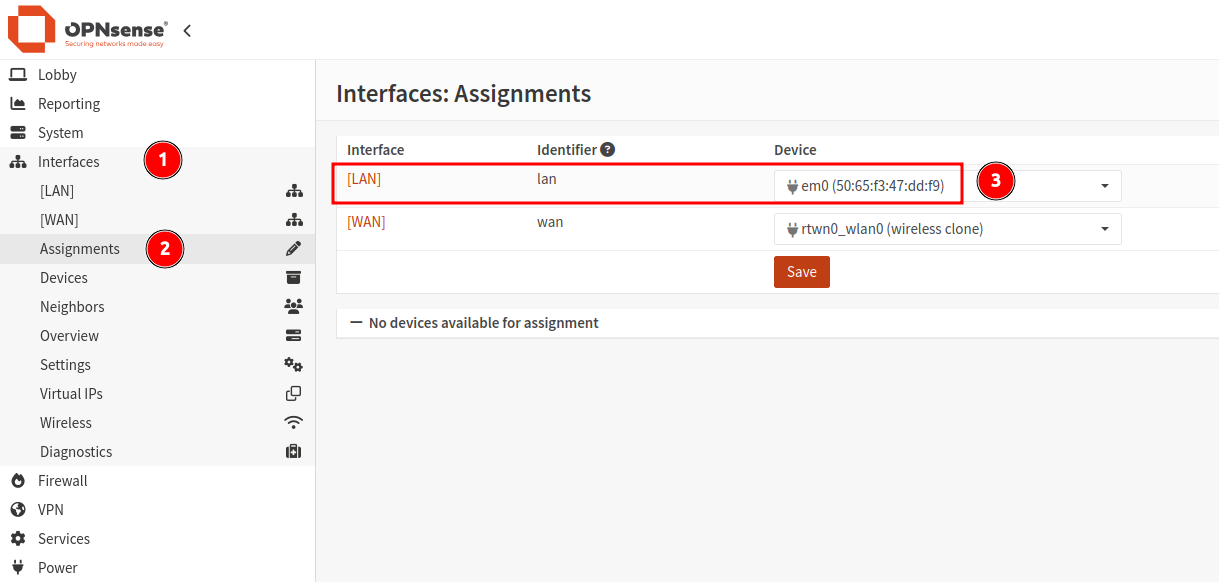Click the pencil icon beside Assignments
1219x582 pixels.
point(293,248)
